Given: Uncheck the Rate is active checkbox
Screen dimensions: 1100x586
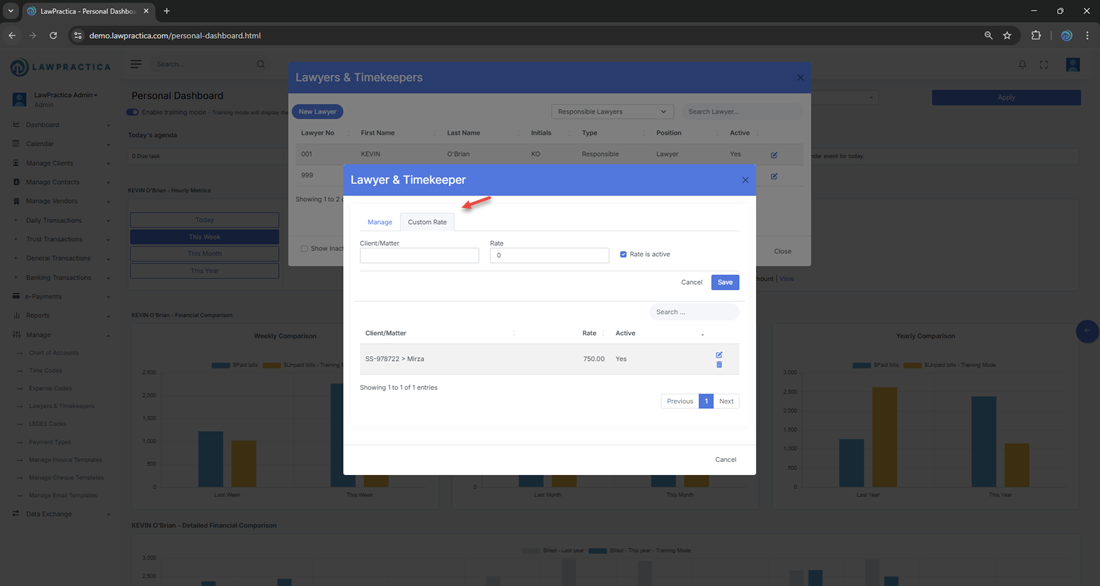Looking at the screenshot, I should coord(623,254).
